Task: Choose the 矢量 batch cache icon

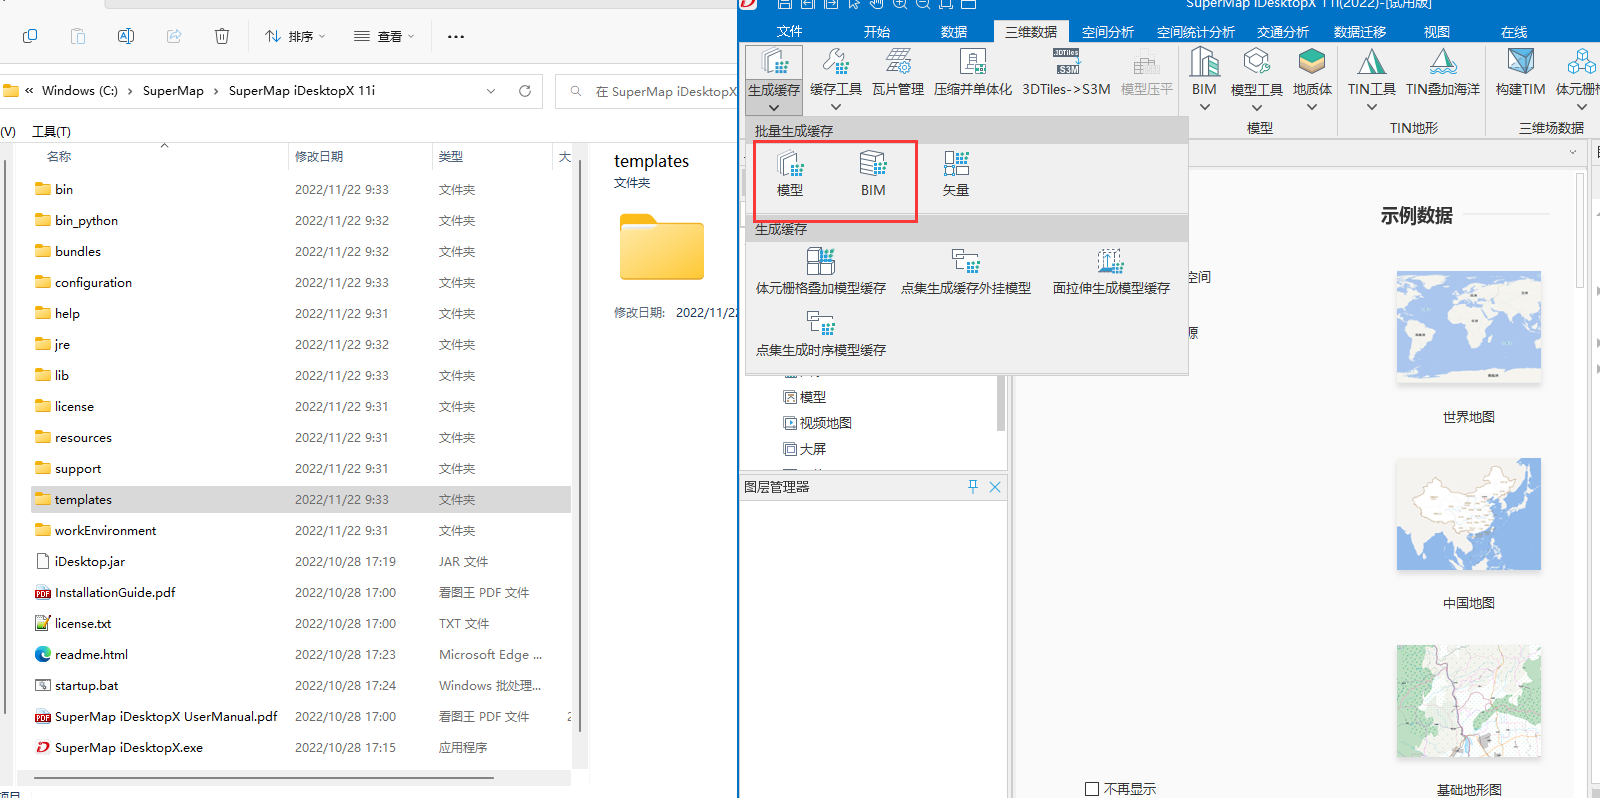Action: tap(956, 173)
